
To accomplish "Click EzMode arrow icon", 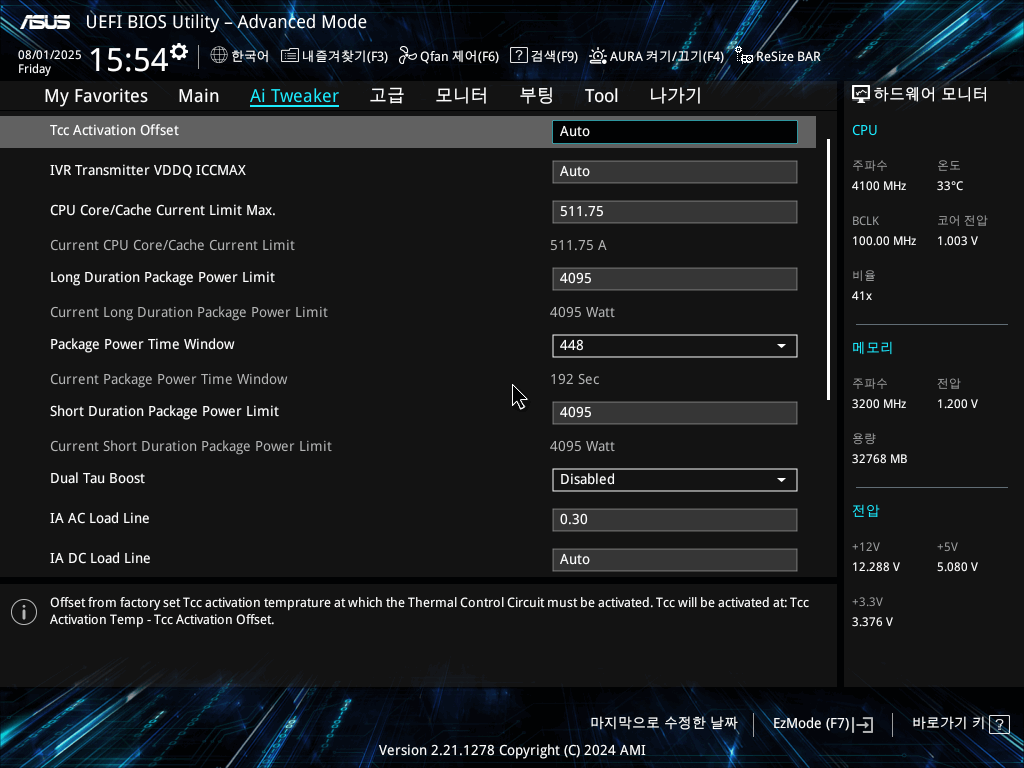I will [x=863, y=724].
